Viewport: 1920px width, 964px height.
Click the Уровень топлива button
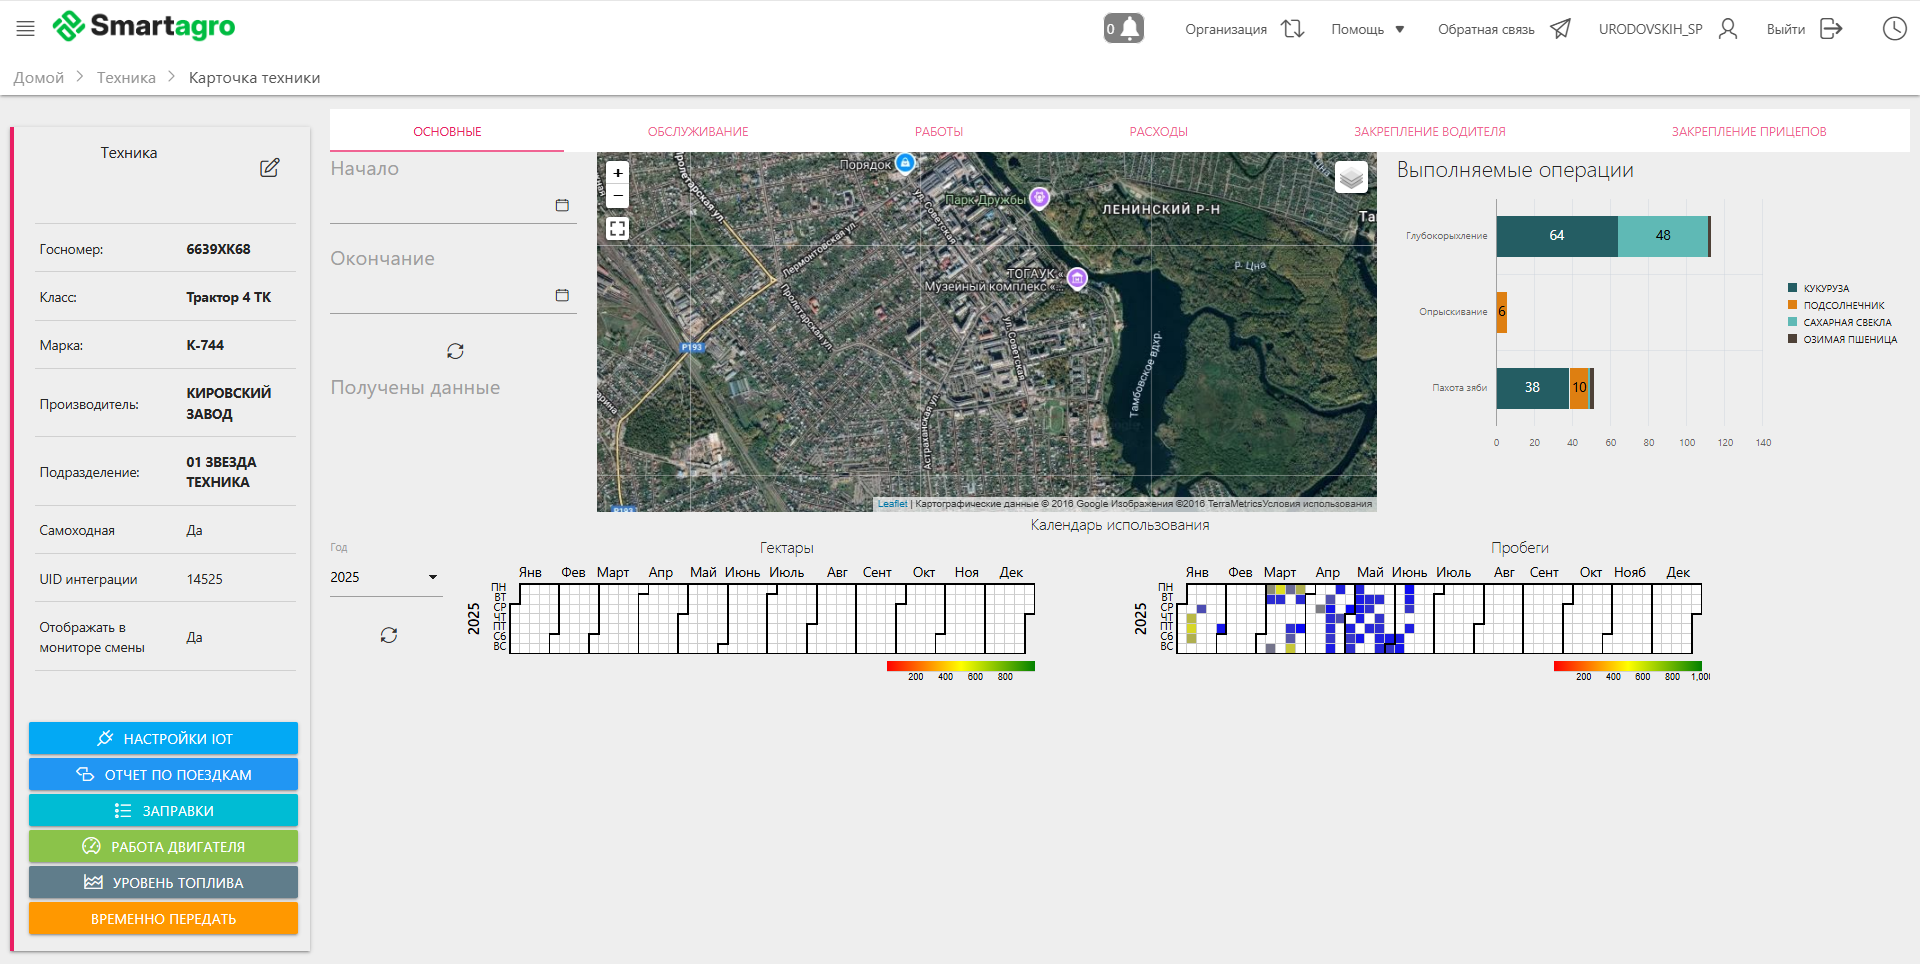pos(163,883)
